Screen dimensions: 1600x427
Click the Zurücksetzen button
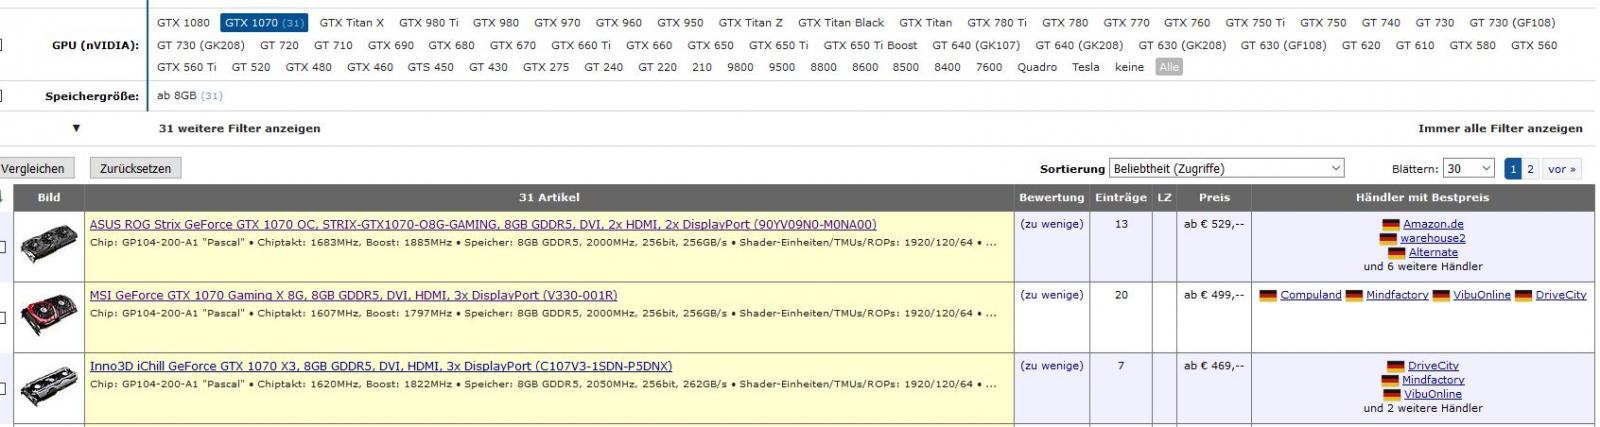coord(135,169)
